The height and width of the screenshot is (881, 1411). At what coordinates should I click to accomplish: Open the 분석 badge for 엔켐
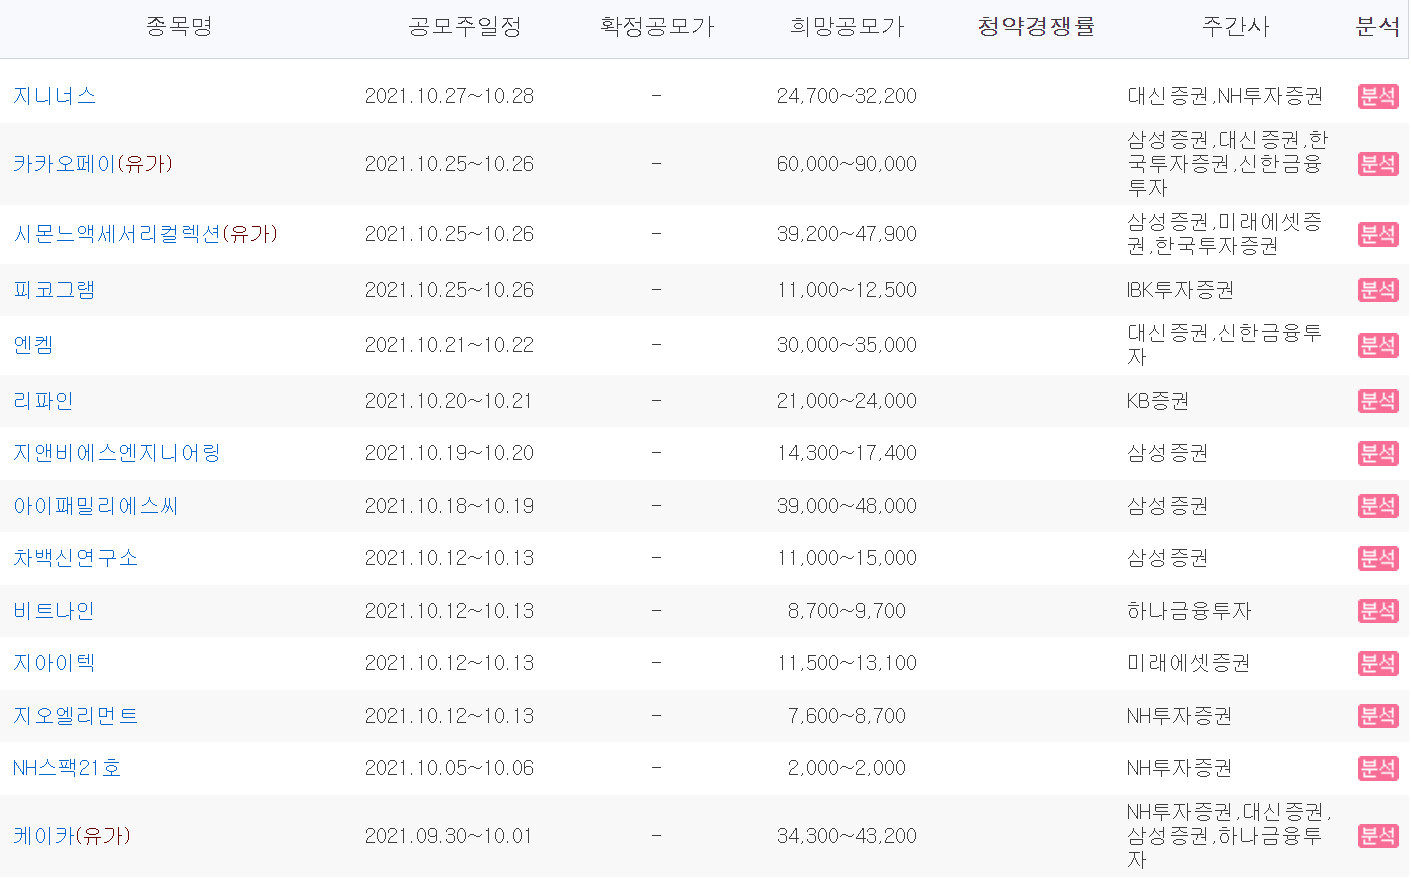(1378, 345)
